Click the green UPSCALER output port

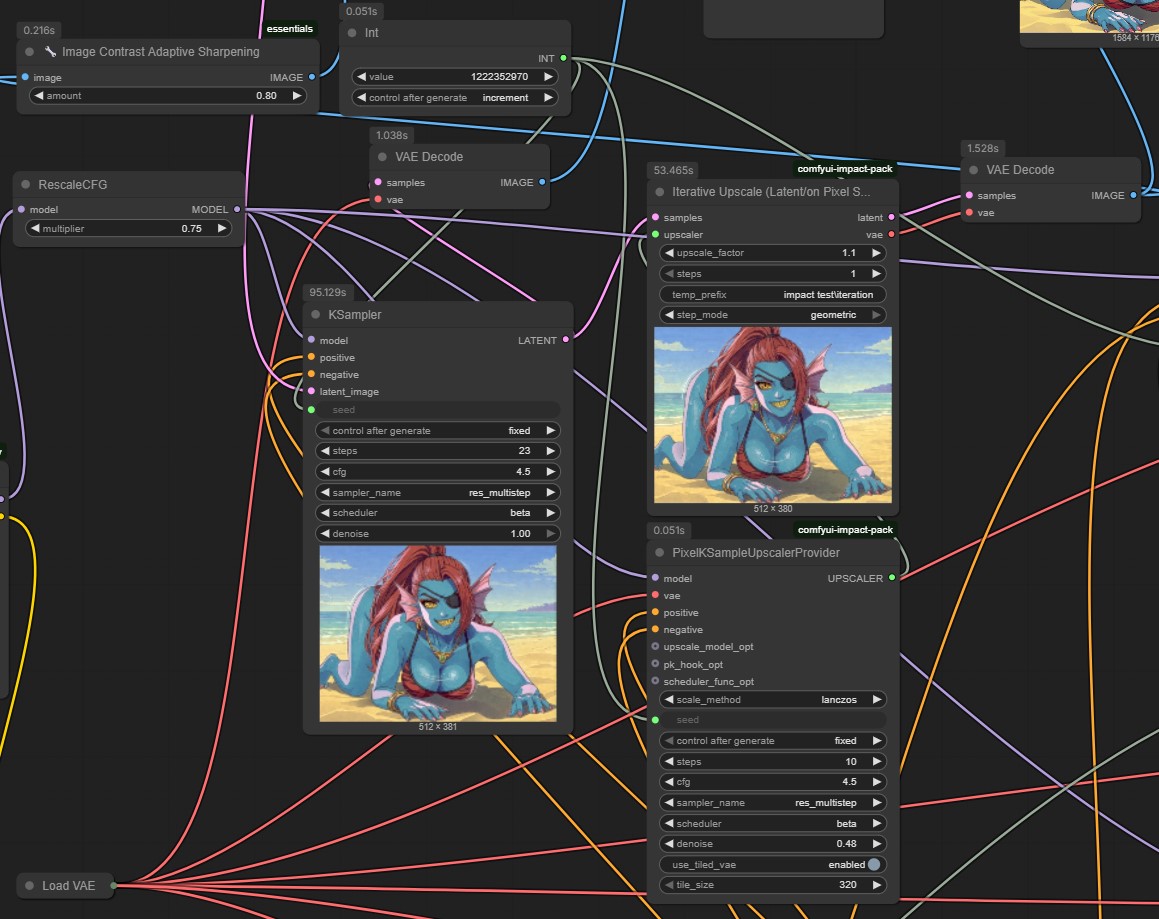(x=892, y=578)
